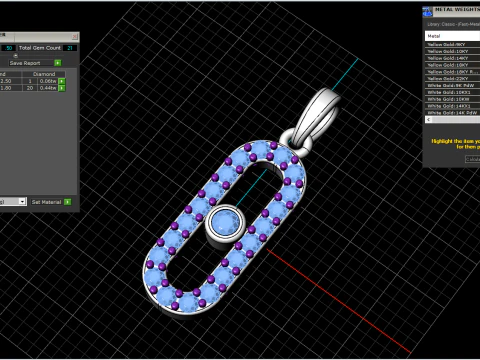The height and width of the screenshot is (360, 480).
Task: Click the Total Gem Count value 21
Action: [70, 48]
